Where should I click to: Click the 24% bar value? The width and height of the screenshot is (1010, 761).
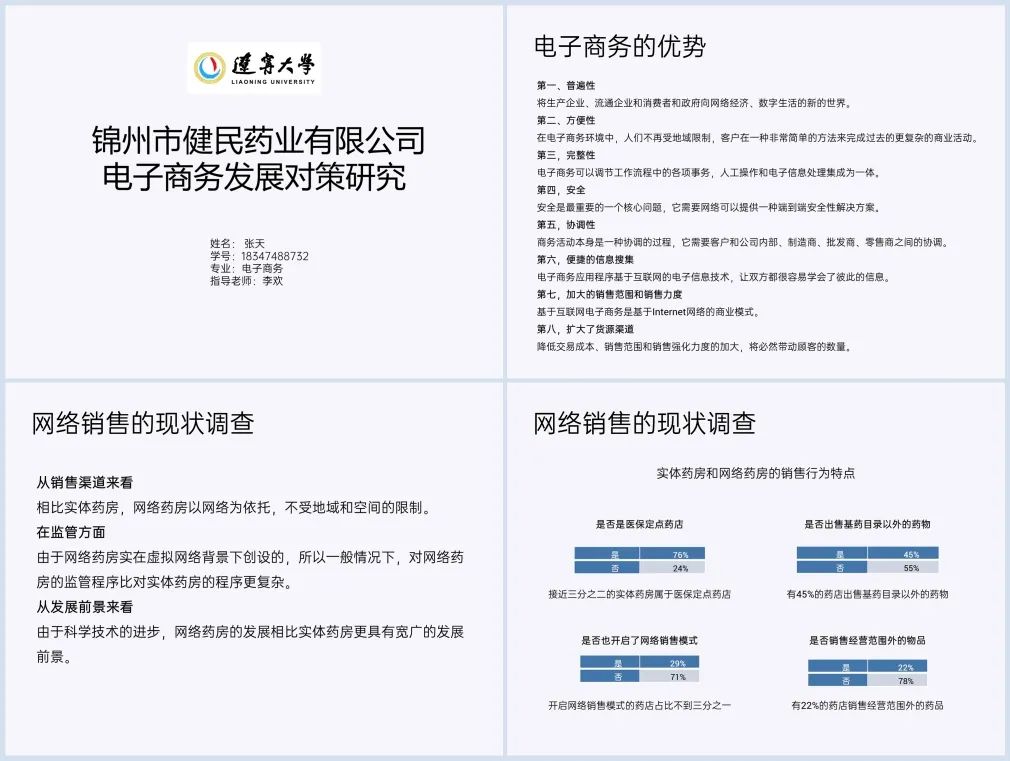tap(680, 568)
